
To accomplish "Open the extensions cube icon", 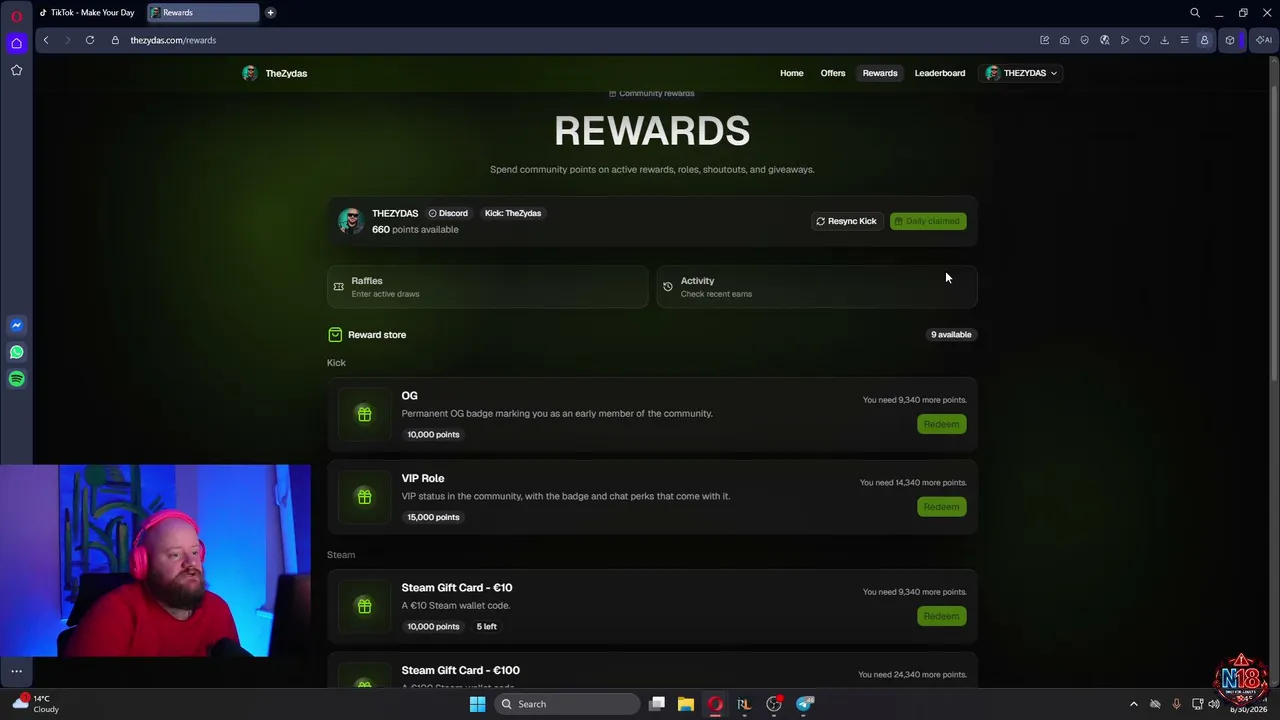I will pos(1230,40).
